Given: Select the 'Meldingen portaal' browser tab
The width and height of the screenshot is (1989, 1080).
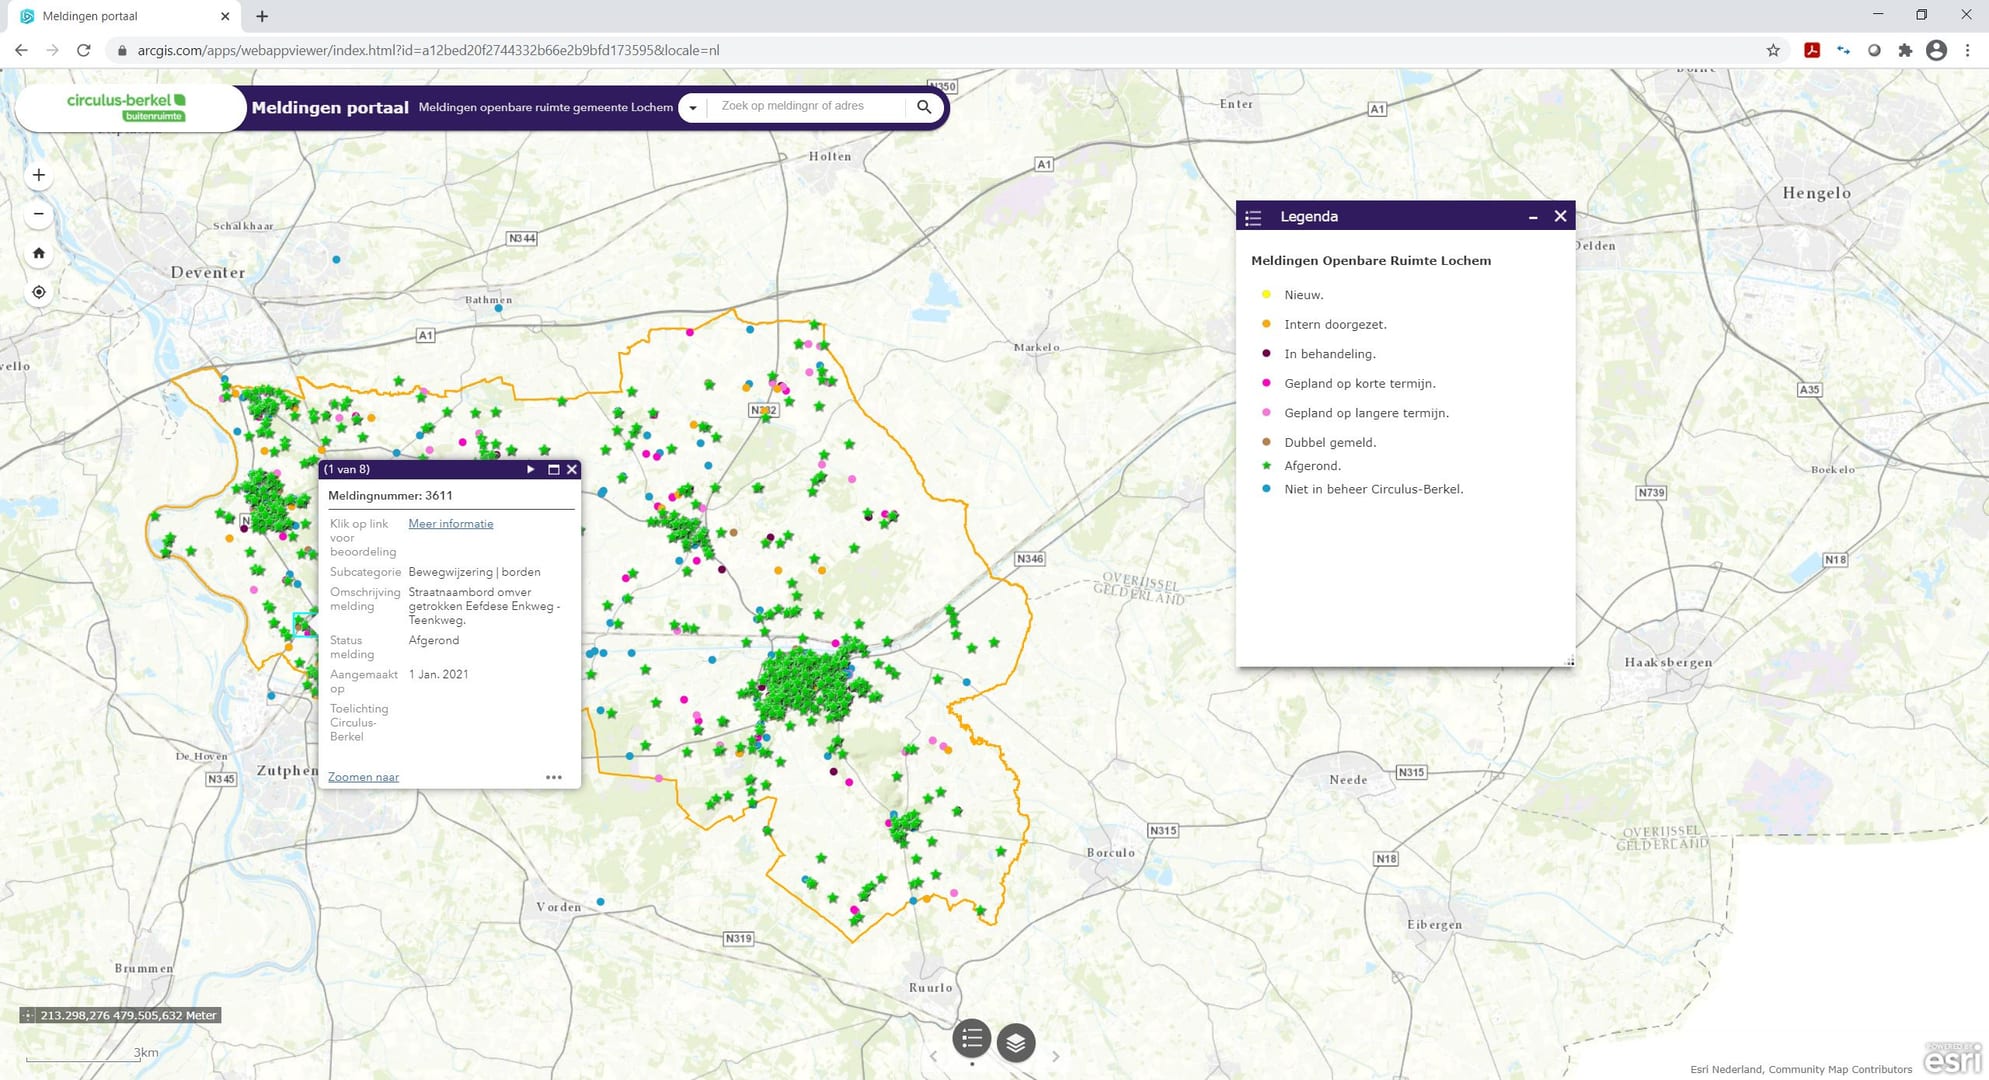Looking at the screenshot, I should (125, 16).
